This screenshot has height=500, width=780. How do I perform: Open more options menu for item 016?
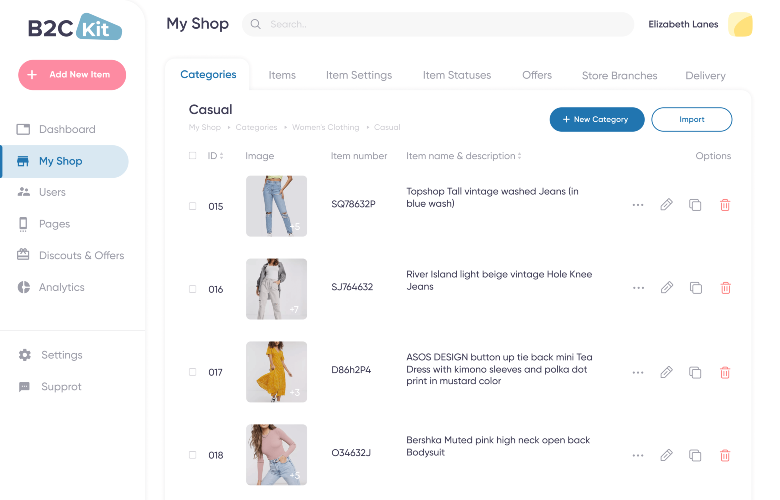click(x=638, y=288)
